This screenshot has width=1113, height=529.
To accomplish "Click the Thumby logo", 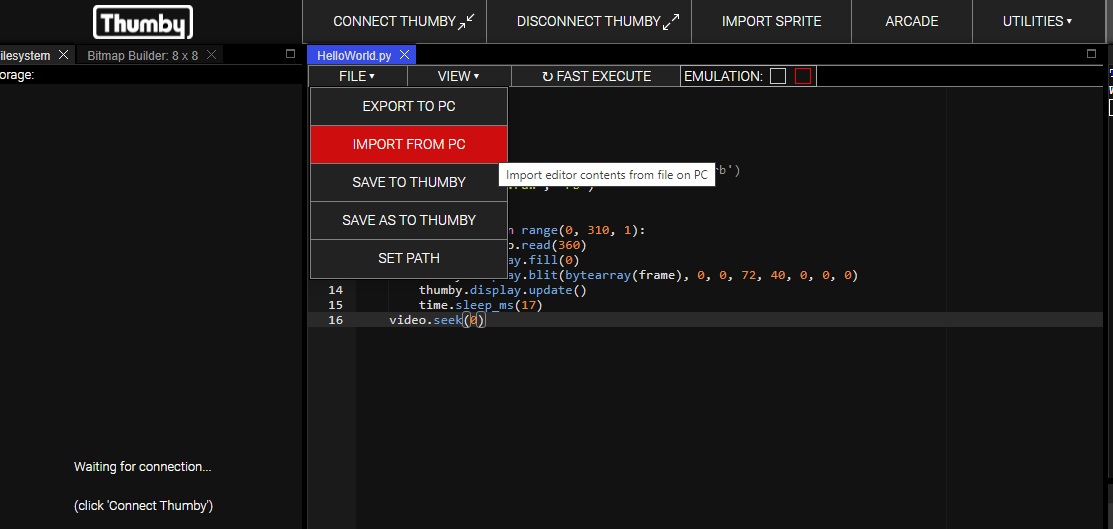I will click(x=143, y=22).
